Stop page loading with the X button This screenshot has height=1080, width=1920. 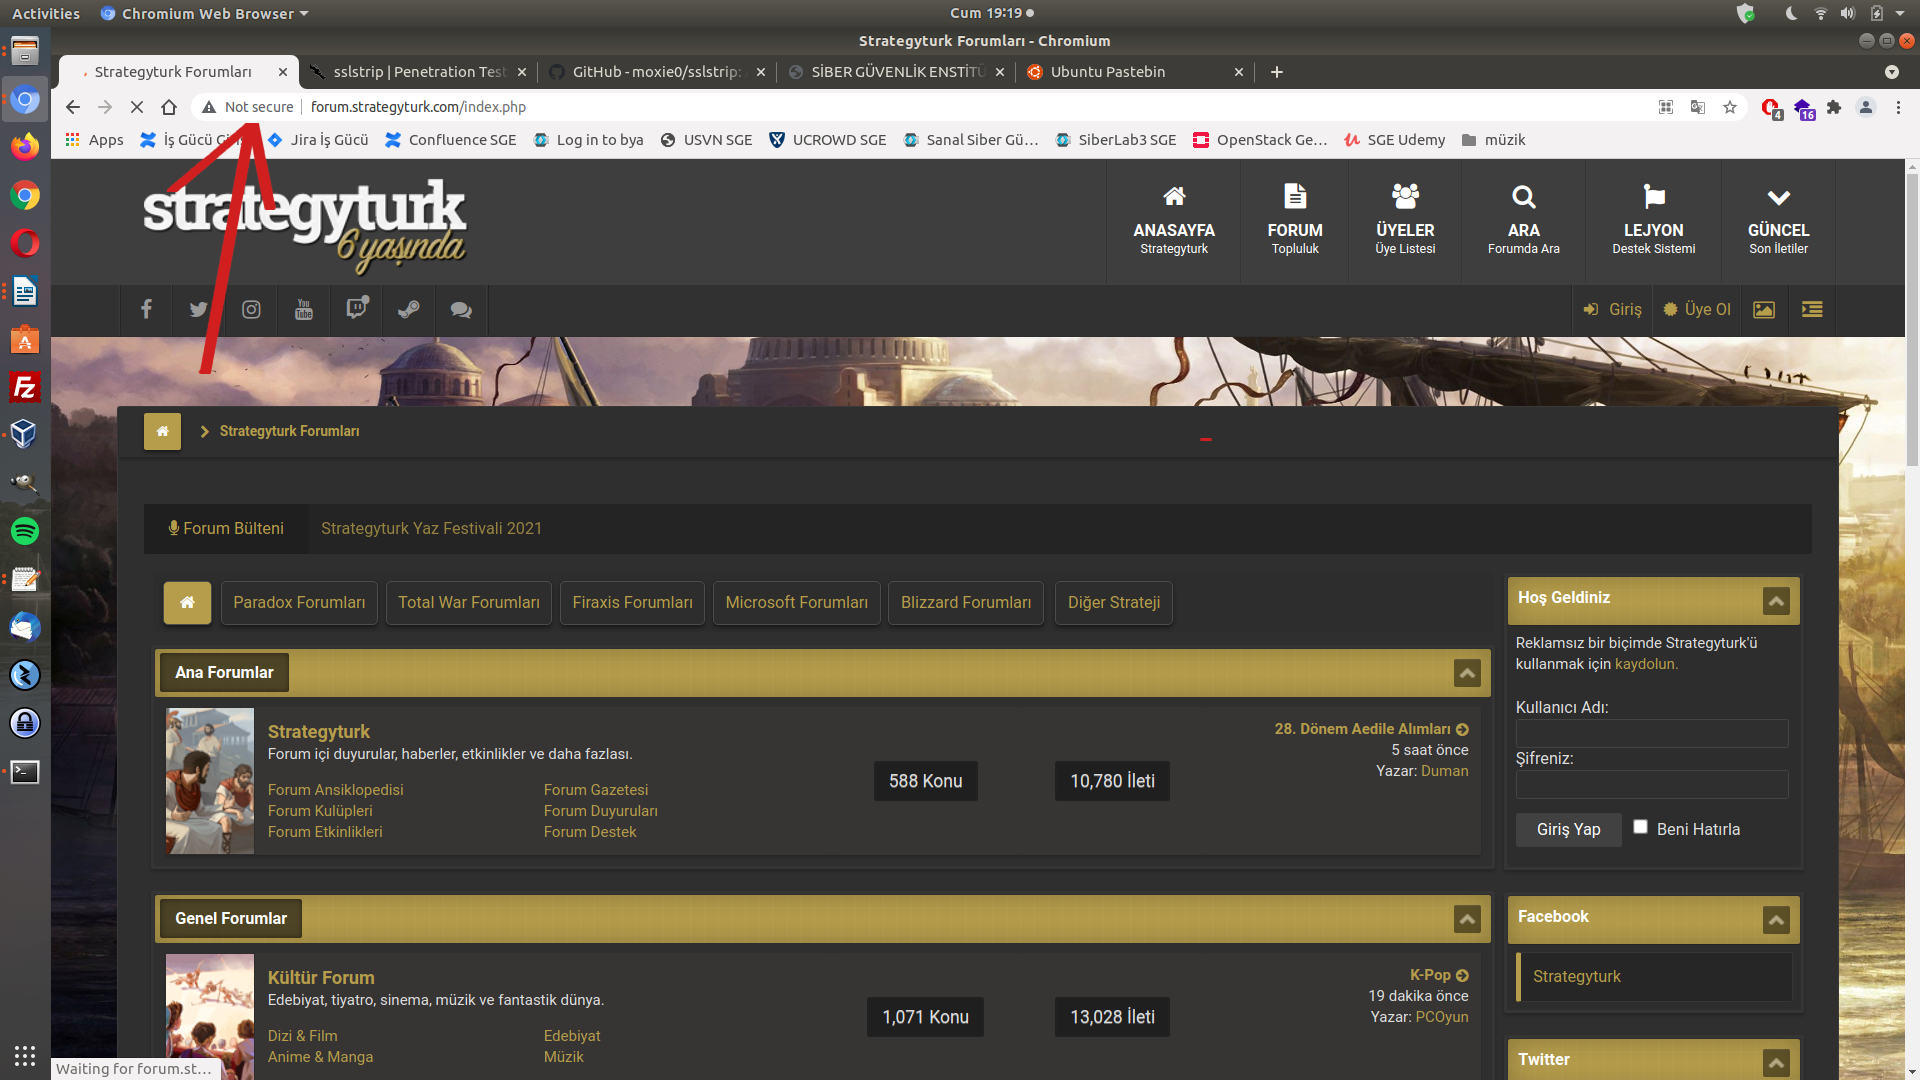click(x=137, y=107)
